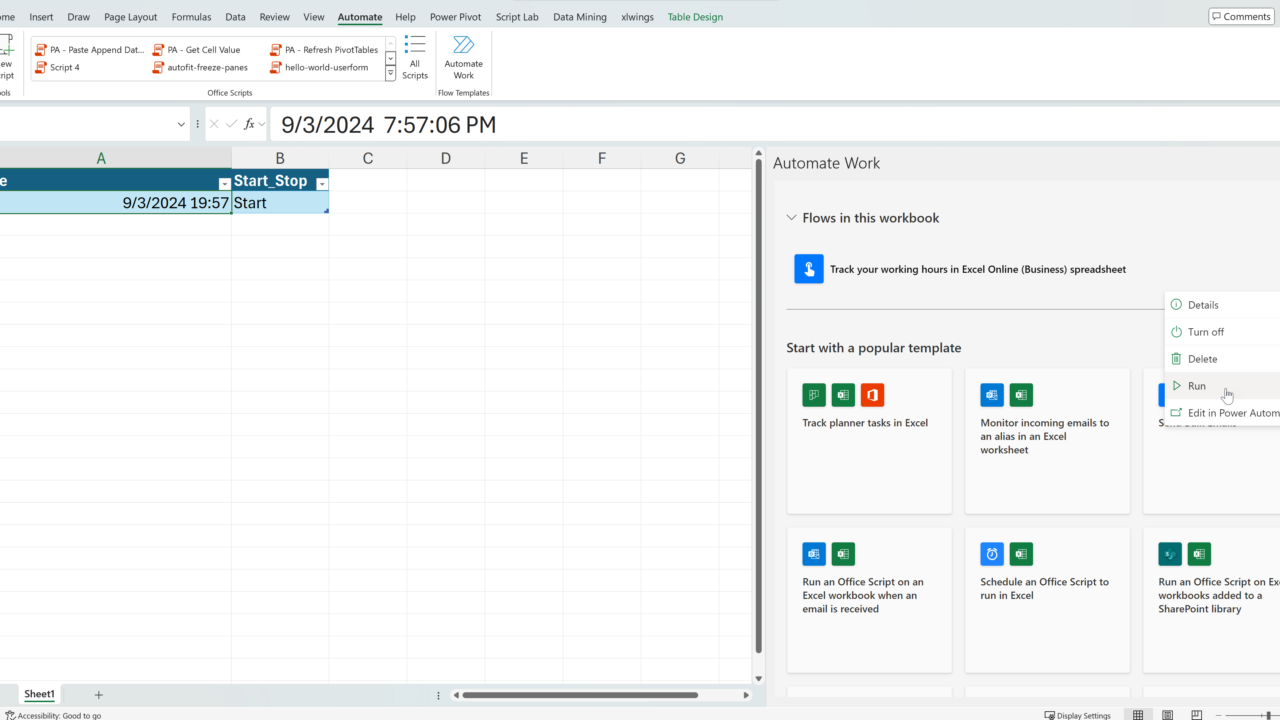The width and height of the screenshot is (1280, 720).
Task: Open the Name Box dropdown arrow
Action: (181, 124)
